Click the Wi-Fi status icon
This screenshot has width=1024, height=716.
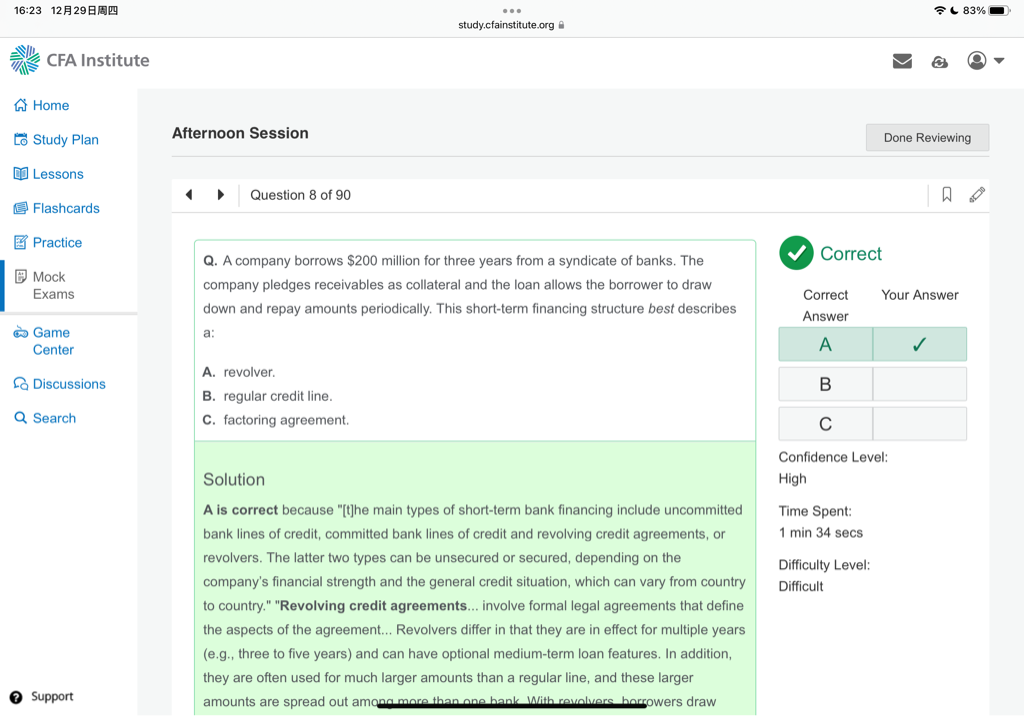[940, 10]
